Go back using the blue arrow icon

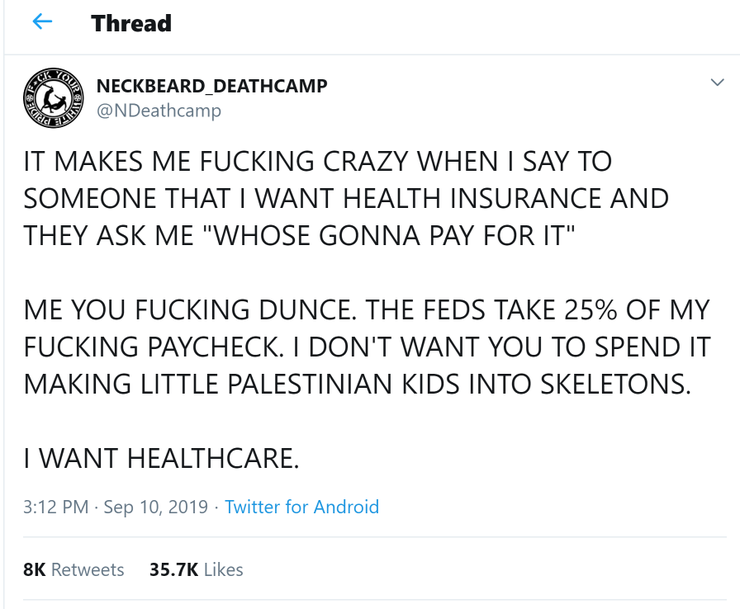[42, 21]
